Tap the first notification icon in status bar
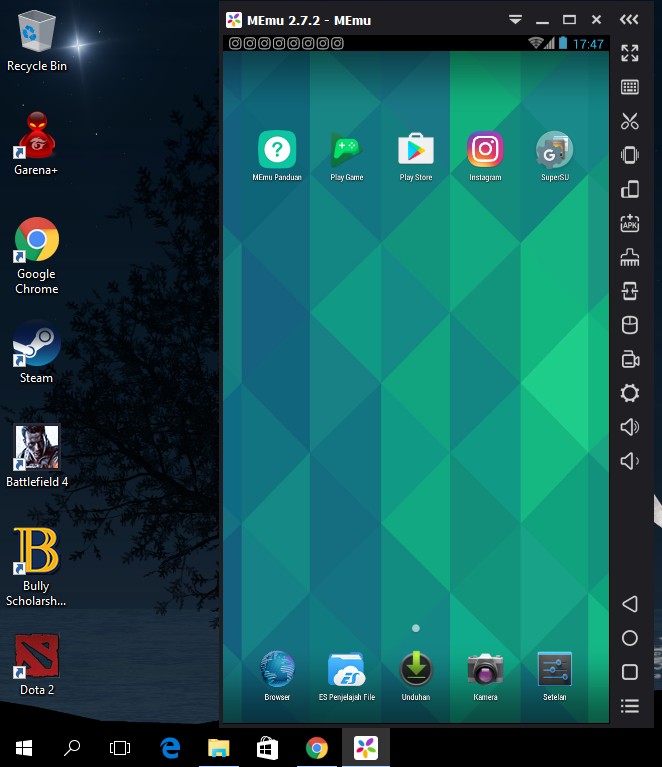Viewport: 662px width, 767px height. click(x=235, y=44)
